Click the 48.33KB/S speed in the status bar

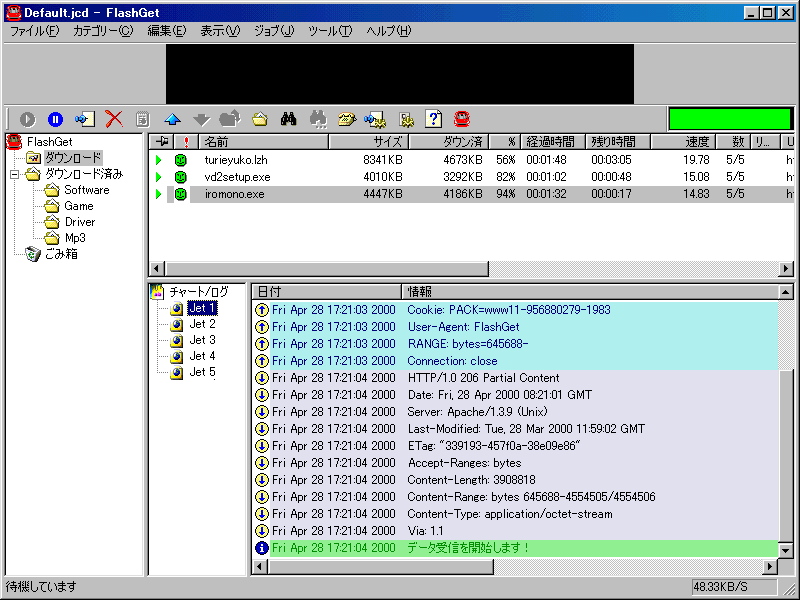pos(720,587)
